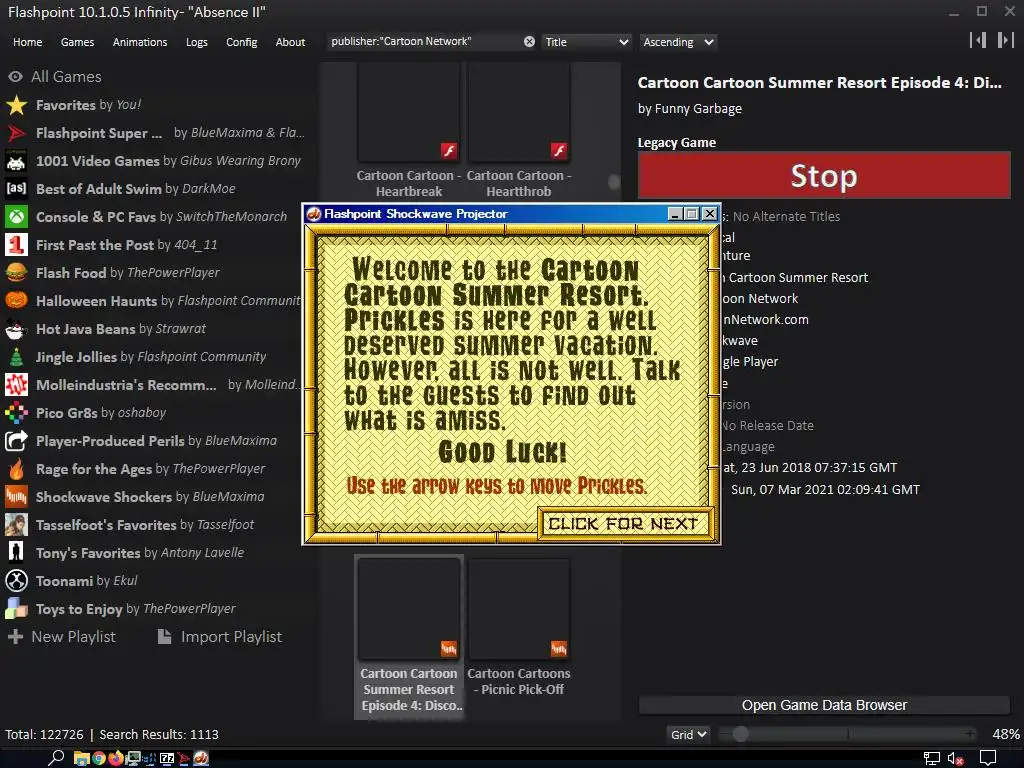Open the About tab
The image size is (1024, 768).
pos(290,42)
